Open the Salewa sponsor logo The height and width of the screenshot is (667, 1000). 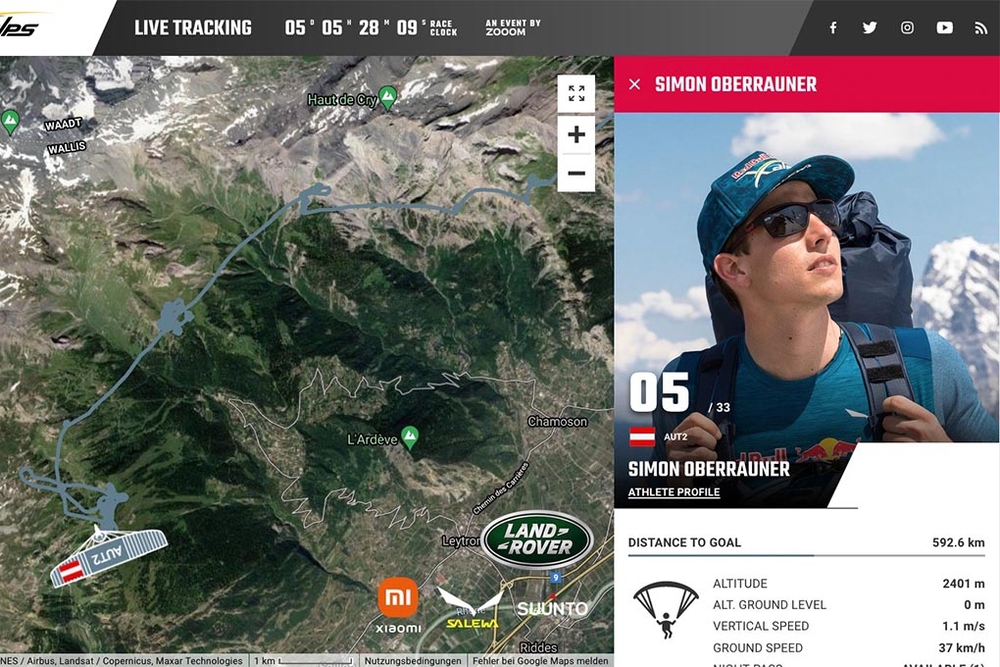pos(471,609)
